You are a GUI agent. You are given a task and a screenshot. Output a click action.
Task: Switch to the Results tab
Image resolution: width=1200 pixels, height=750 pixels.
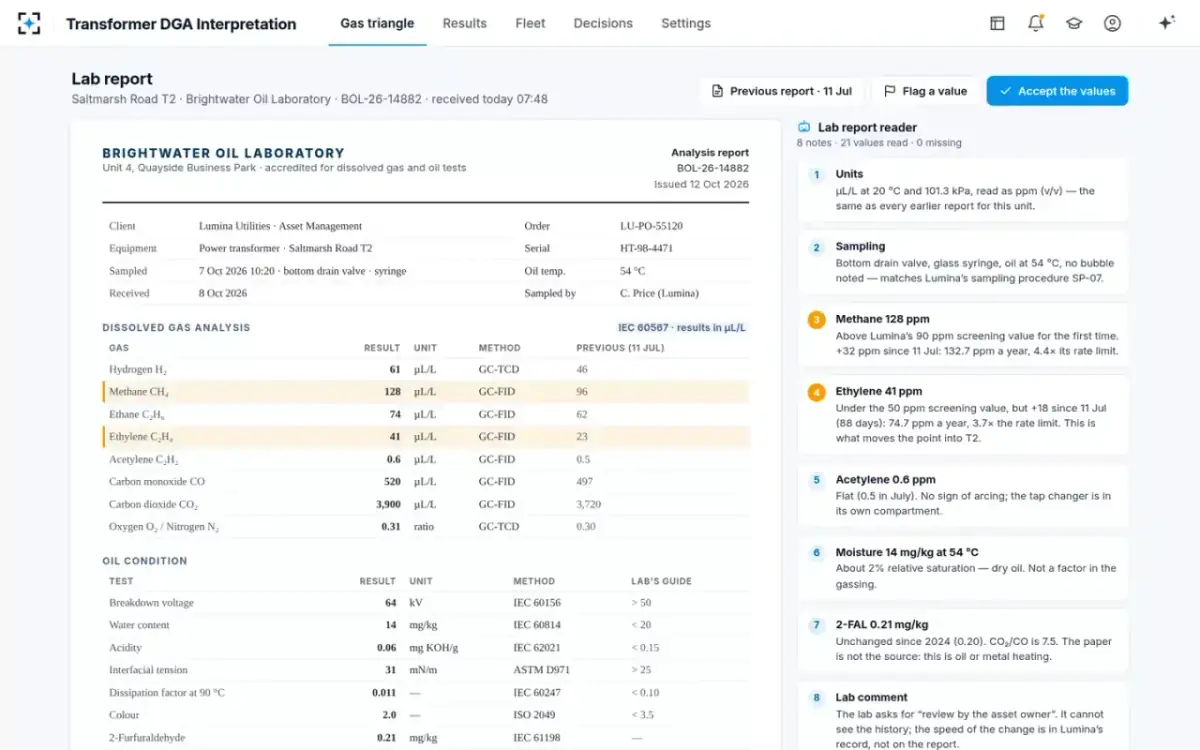coord(465,23)
